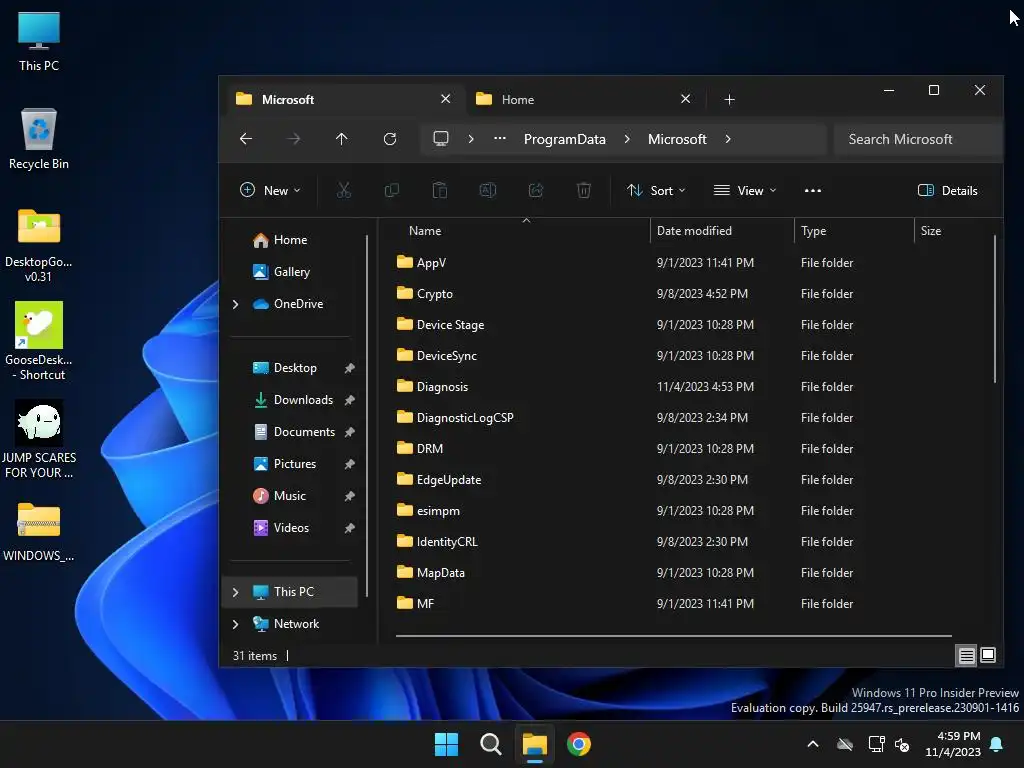The height and width of the screenshot is (768, 1024).
Task: Open taskbar Search
Action: [x=490, y=744]
